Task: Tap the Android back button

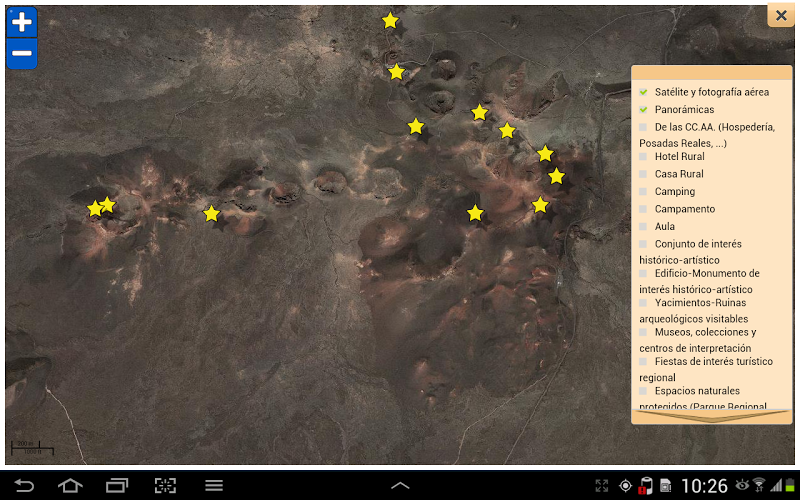Action: pos(24,485)
